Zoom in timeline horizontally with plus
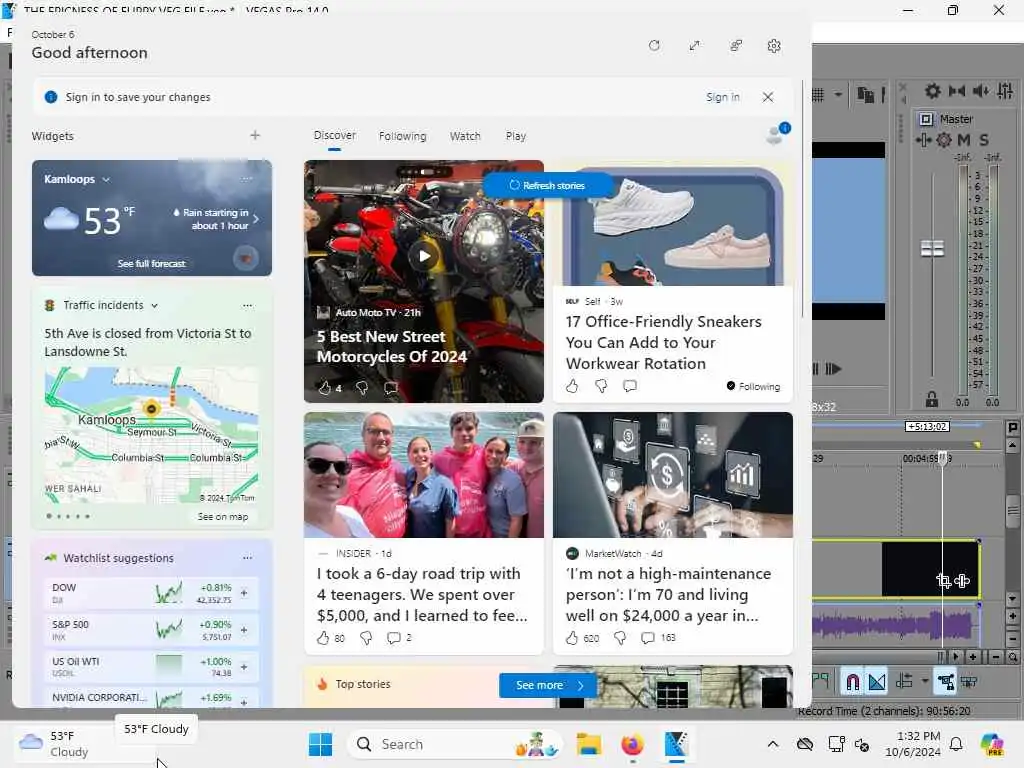Screen dimensions: 1024x768 coord(973,657)
